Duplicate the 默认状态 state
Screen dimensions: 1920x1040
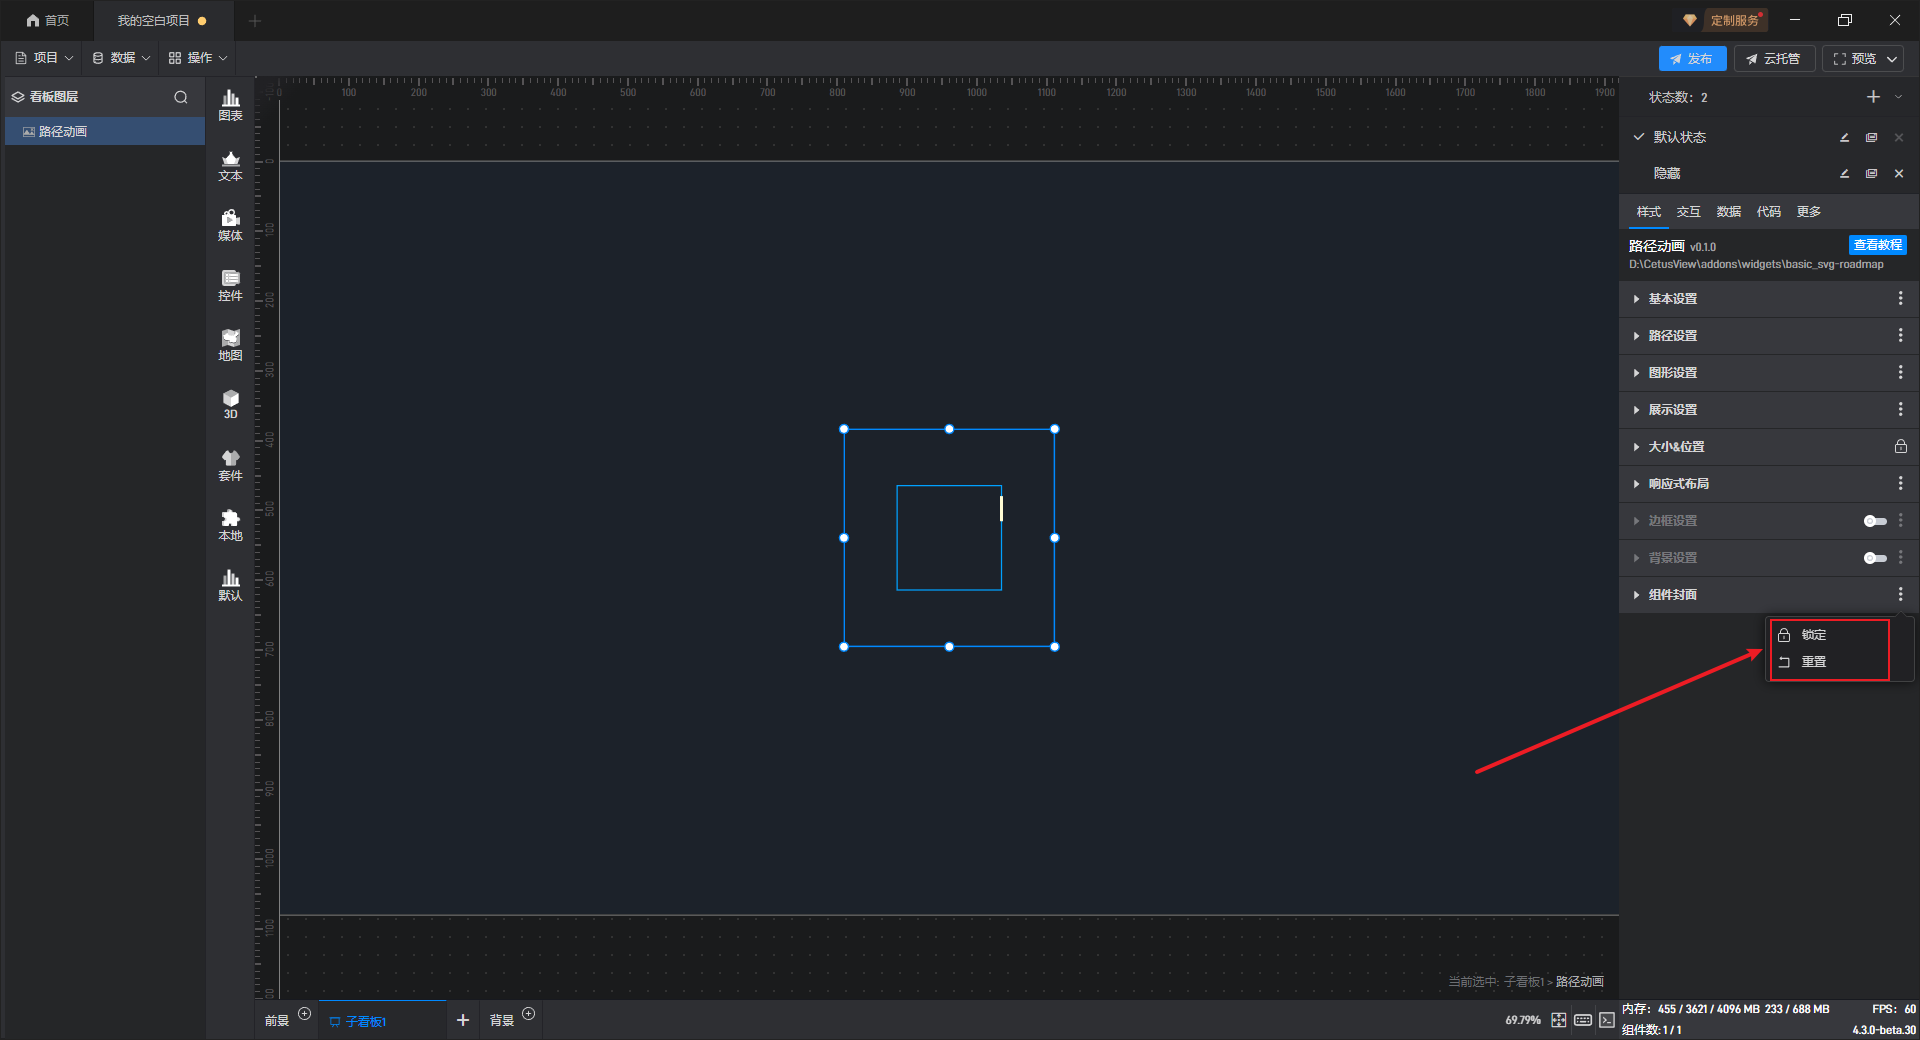1871,137
